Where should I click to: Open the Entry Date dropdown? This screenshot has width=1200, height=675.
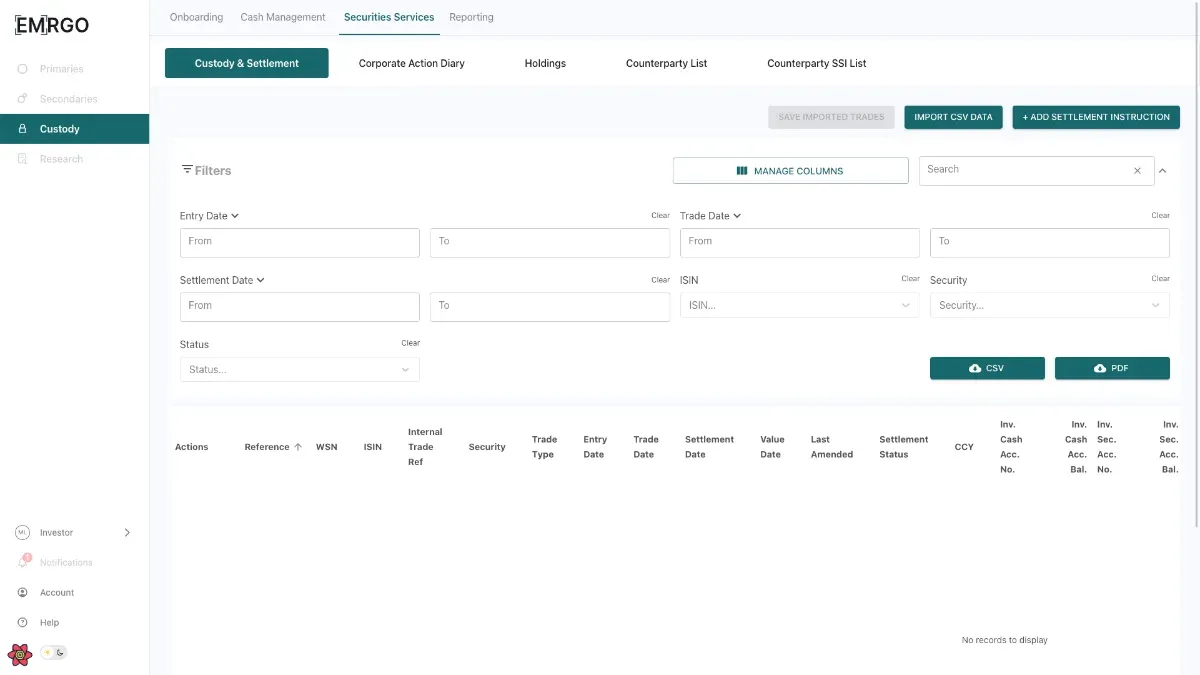209,216
